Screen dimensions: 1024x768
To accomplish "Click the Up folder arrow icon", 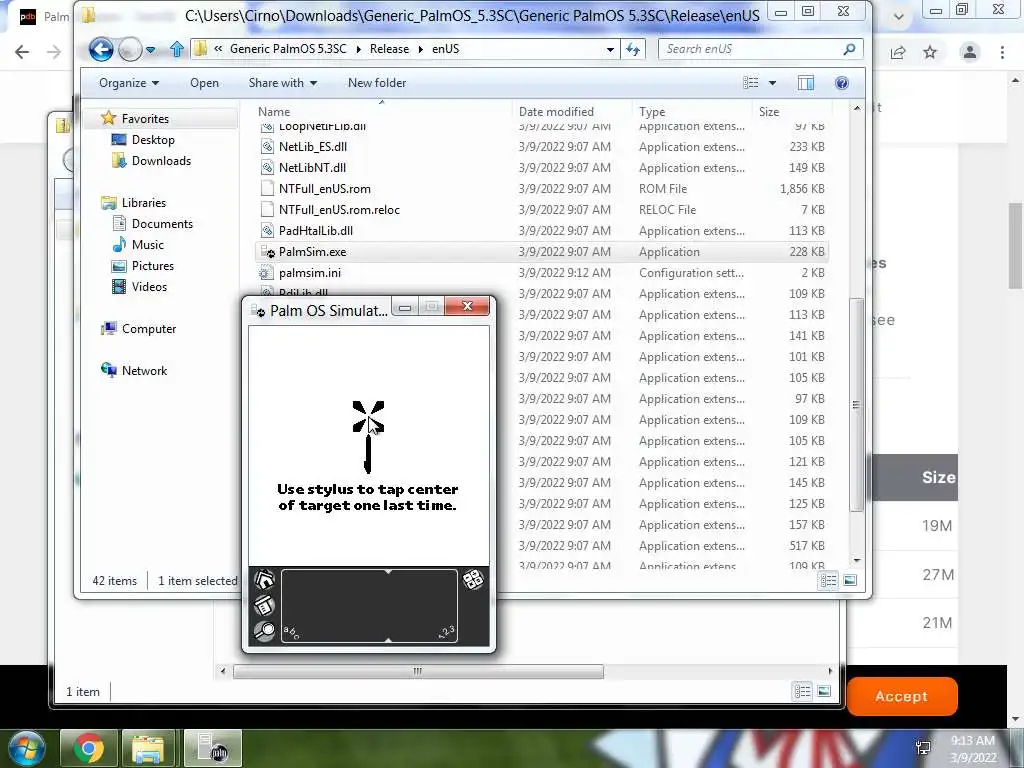I will tap(176, 49).
